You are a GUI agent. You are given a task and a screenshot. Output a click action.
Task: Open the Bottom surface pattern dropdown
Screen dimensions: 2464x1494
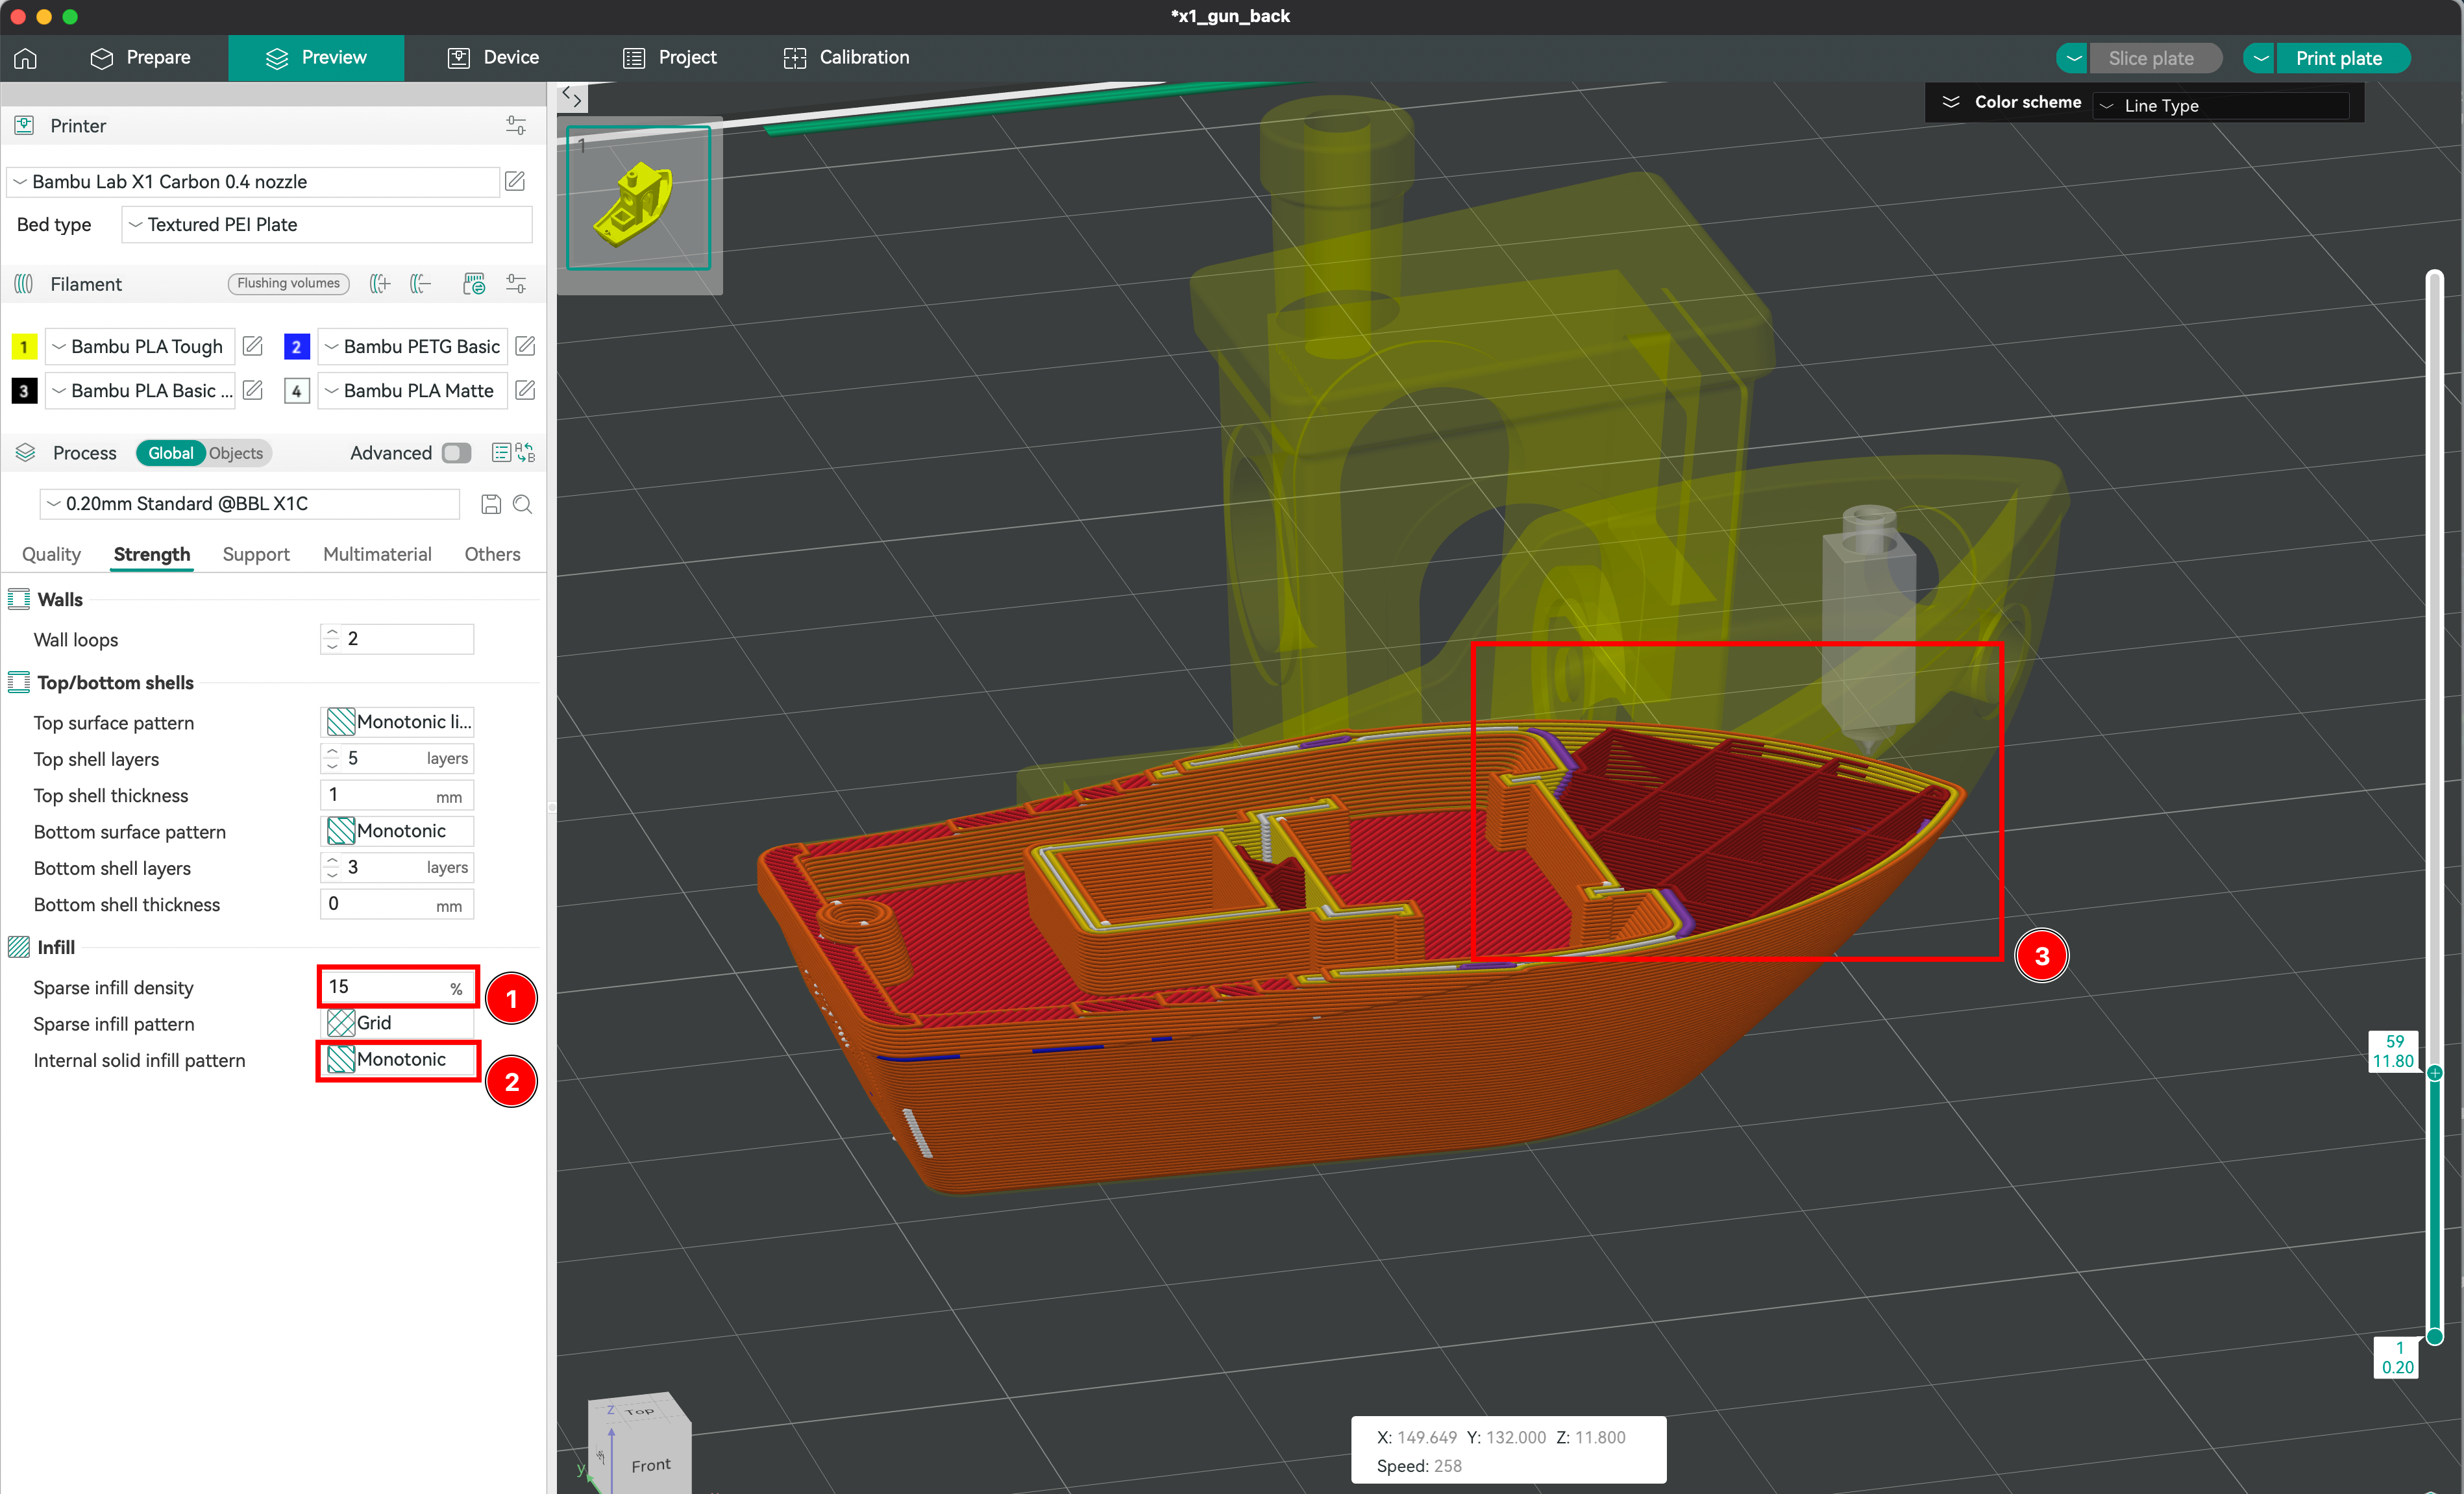398,831
